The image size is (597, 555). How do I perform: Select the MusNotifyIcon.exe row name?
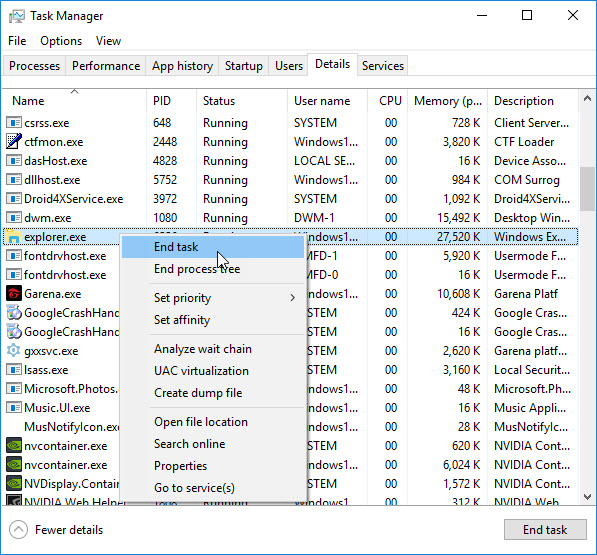pyautogui.click(x=72, y=427)
